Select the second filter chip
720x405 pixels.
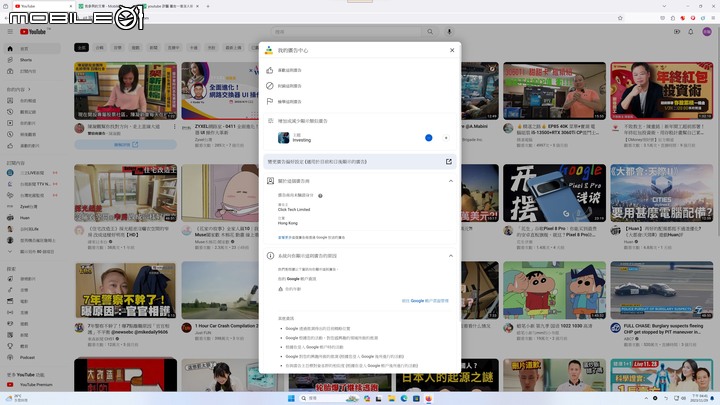point(100,47)
